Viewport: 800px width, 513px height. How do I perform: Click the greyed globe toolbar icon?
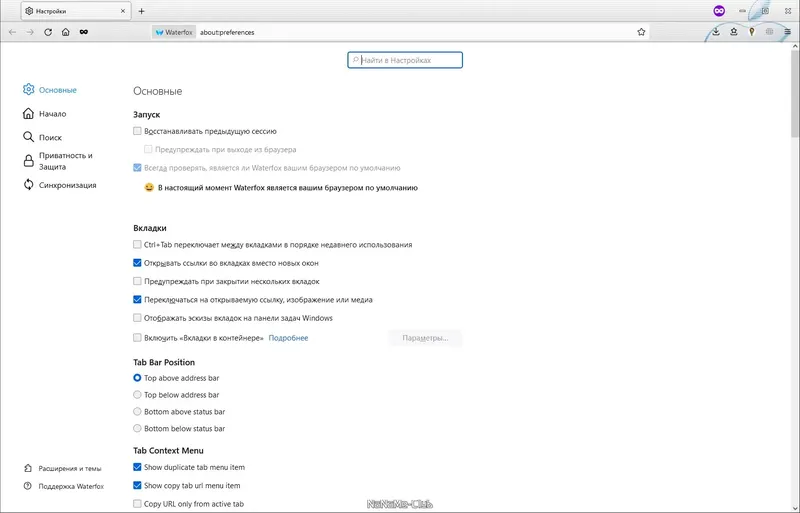tap(769, 32)
